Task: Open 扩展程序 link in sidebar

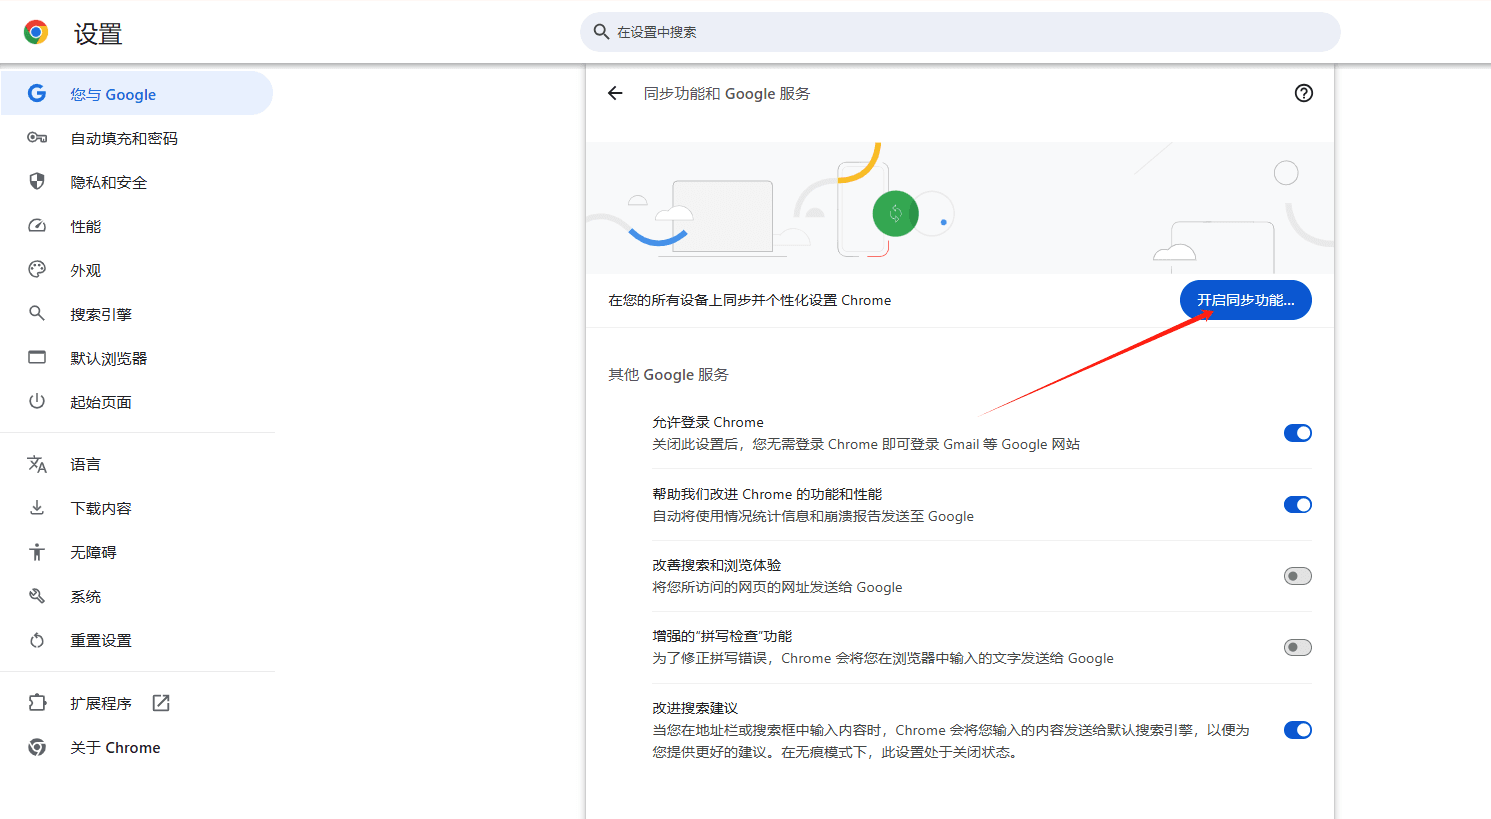Action: (x=136, y=703)
